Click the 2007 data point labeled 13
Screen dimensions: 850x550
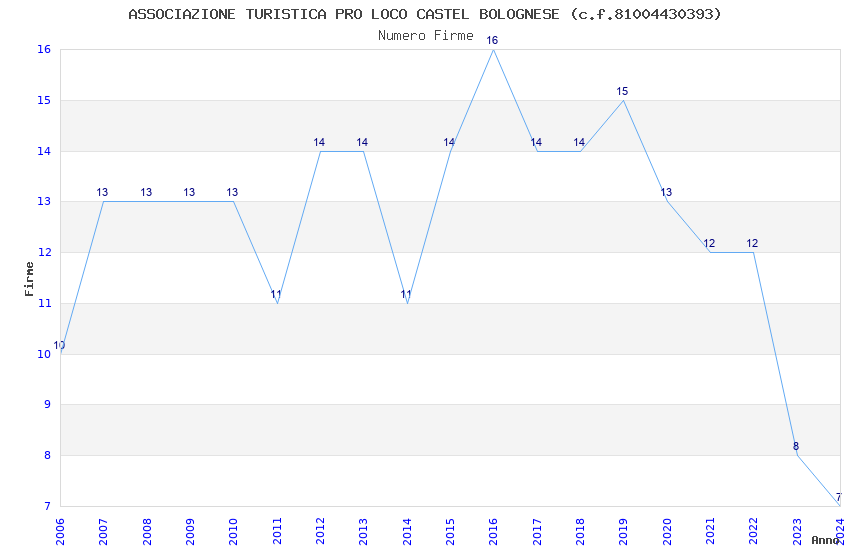[102, 192]
